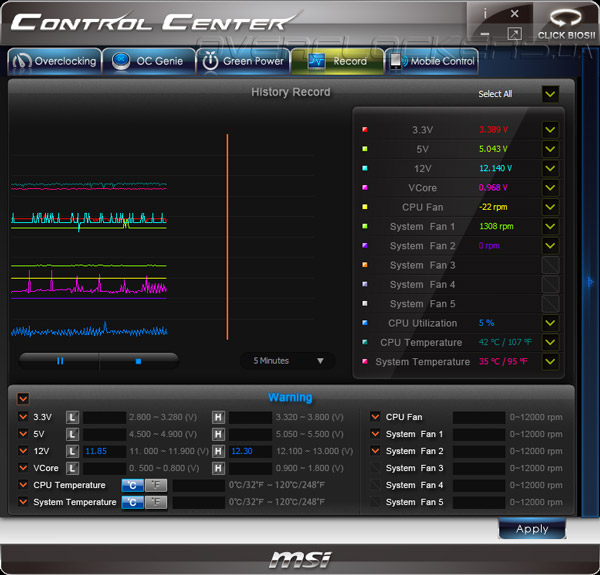Toggle the Select All checkbox

pyautogui.click(x=550, y=94)
